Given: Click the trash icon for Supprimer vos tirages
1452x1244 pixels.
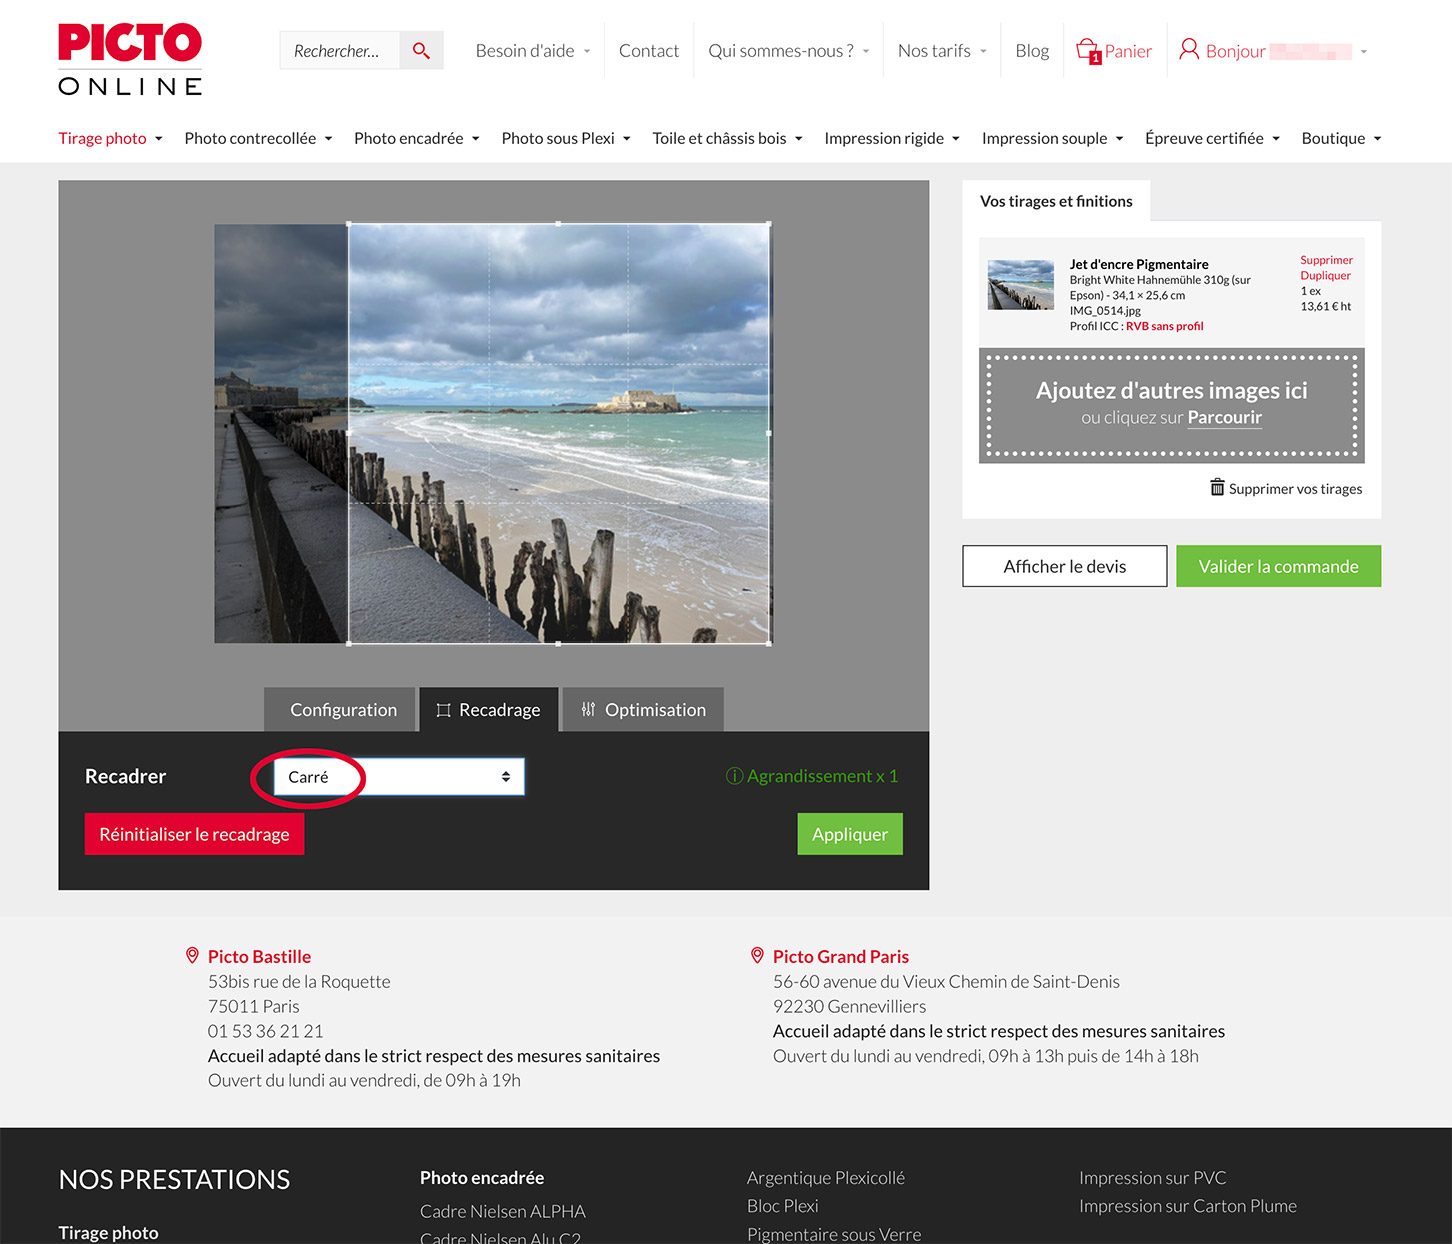Looking at the screenshot, I should [1217, 488].
